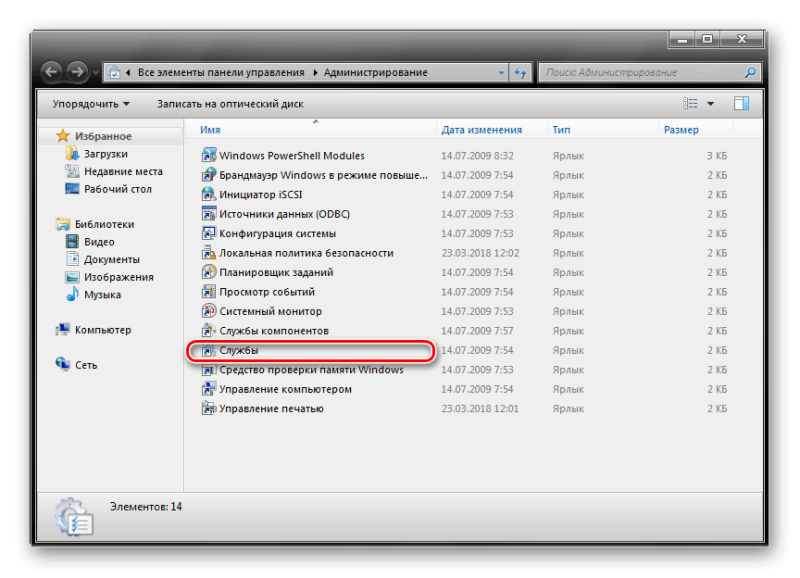Screen dimensions: 800x578
Task: Click the Конфигурация системы icon
Action: [209, 234]
